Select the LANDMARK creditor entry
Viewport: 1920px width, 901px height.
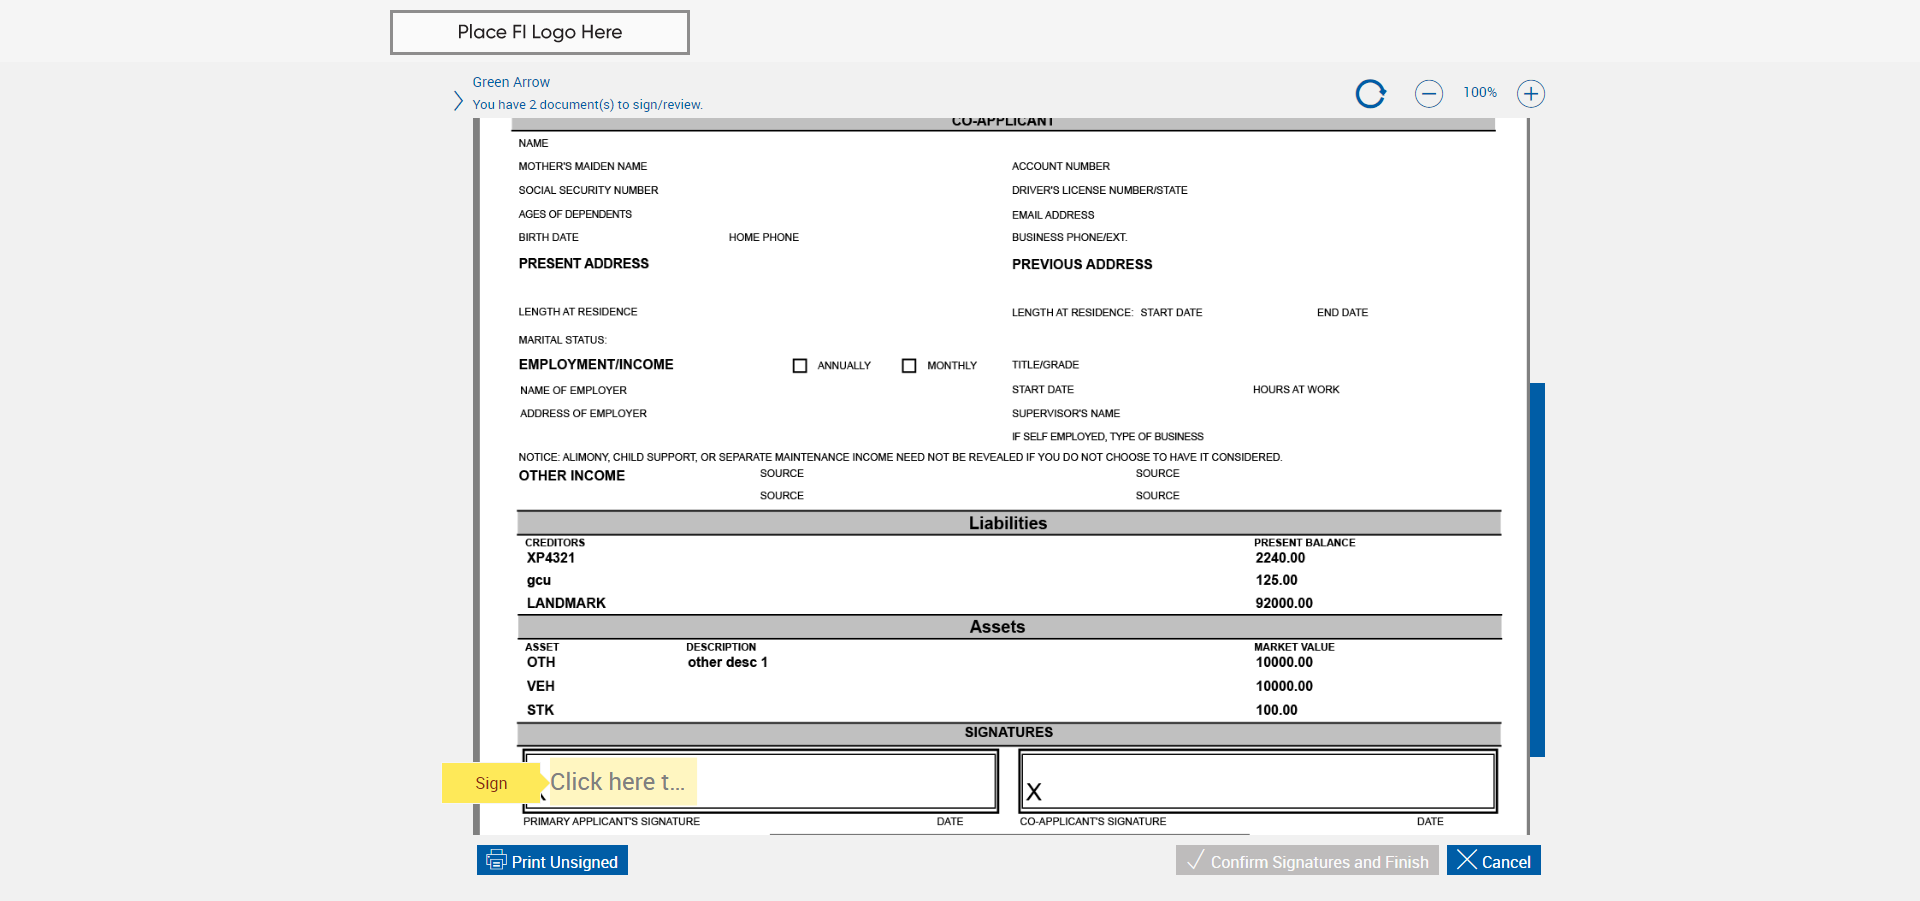click(x=566, y=603)
